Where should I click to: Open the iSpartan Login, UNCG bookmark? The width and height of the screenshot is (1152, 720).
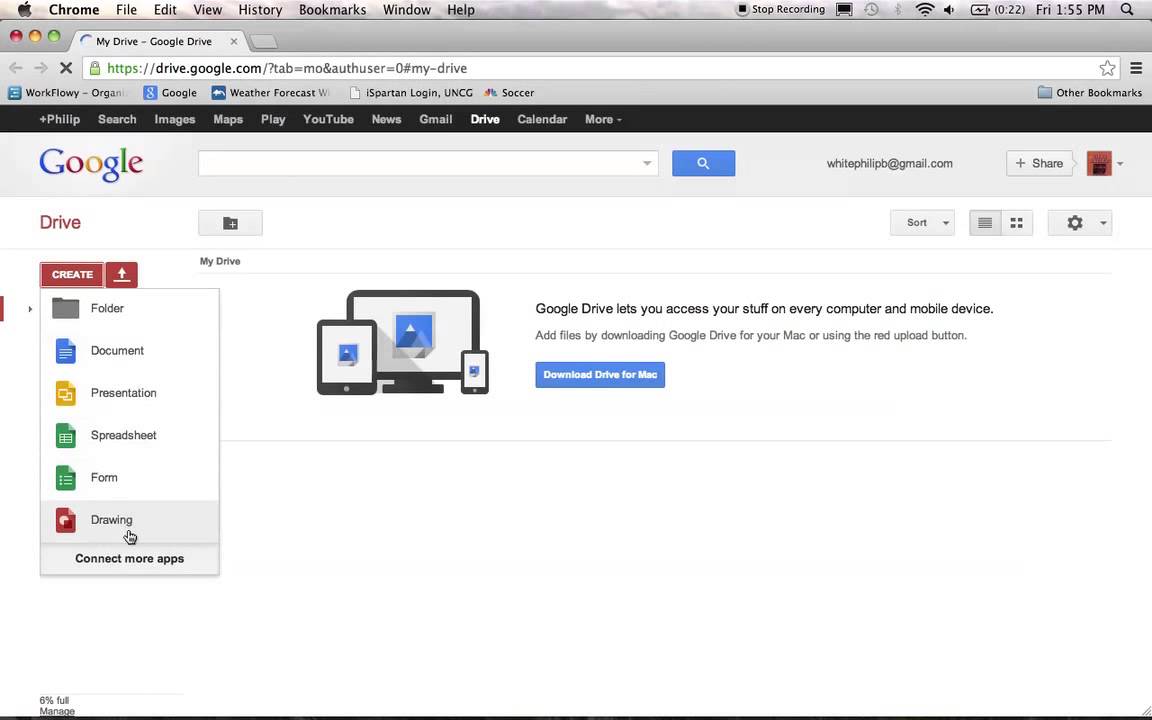tap(411, 93)
